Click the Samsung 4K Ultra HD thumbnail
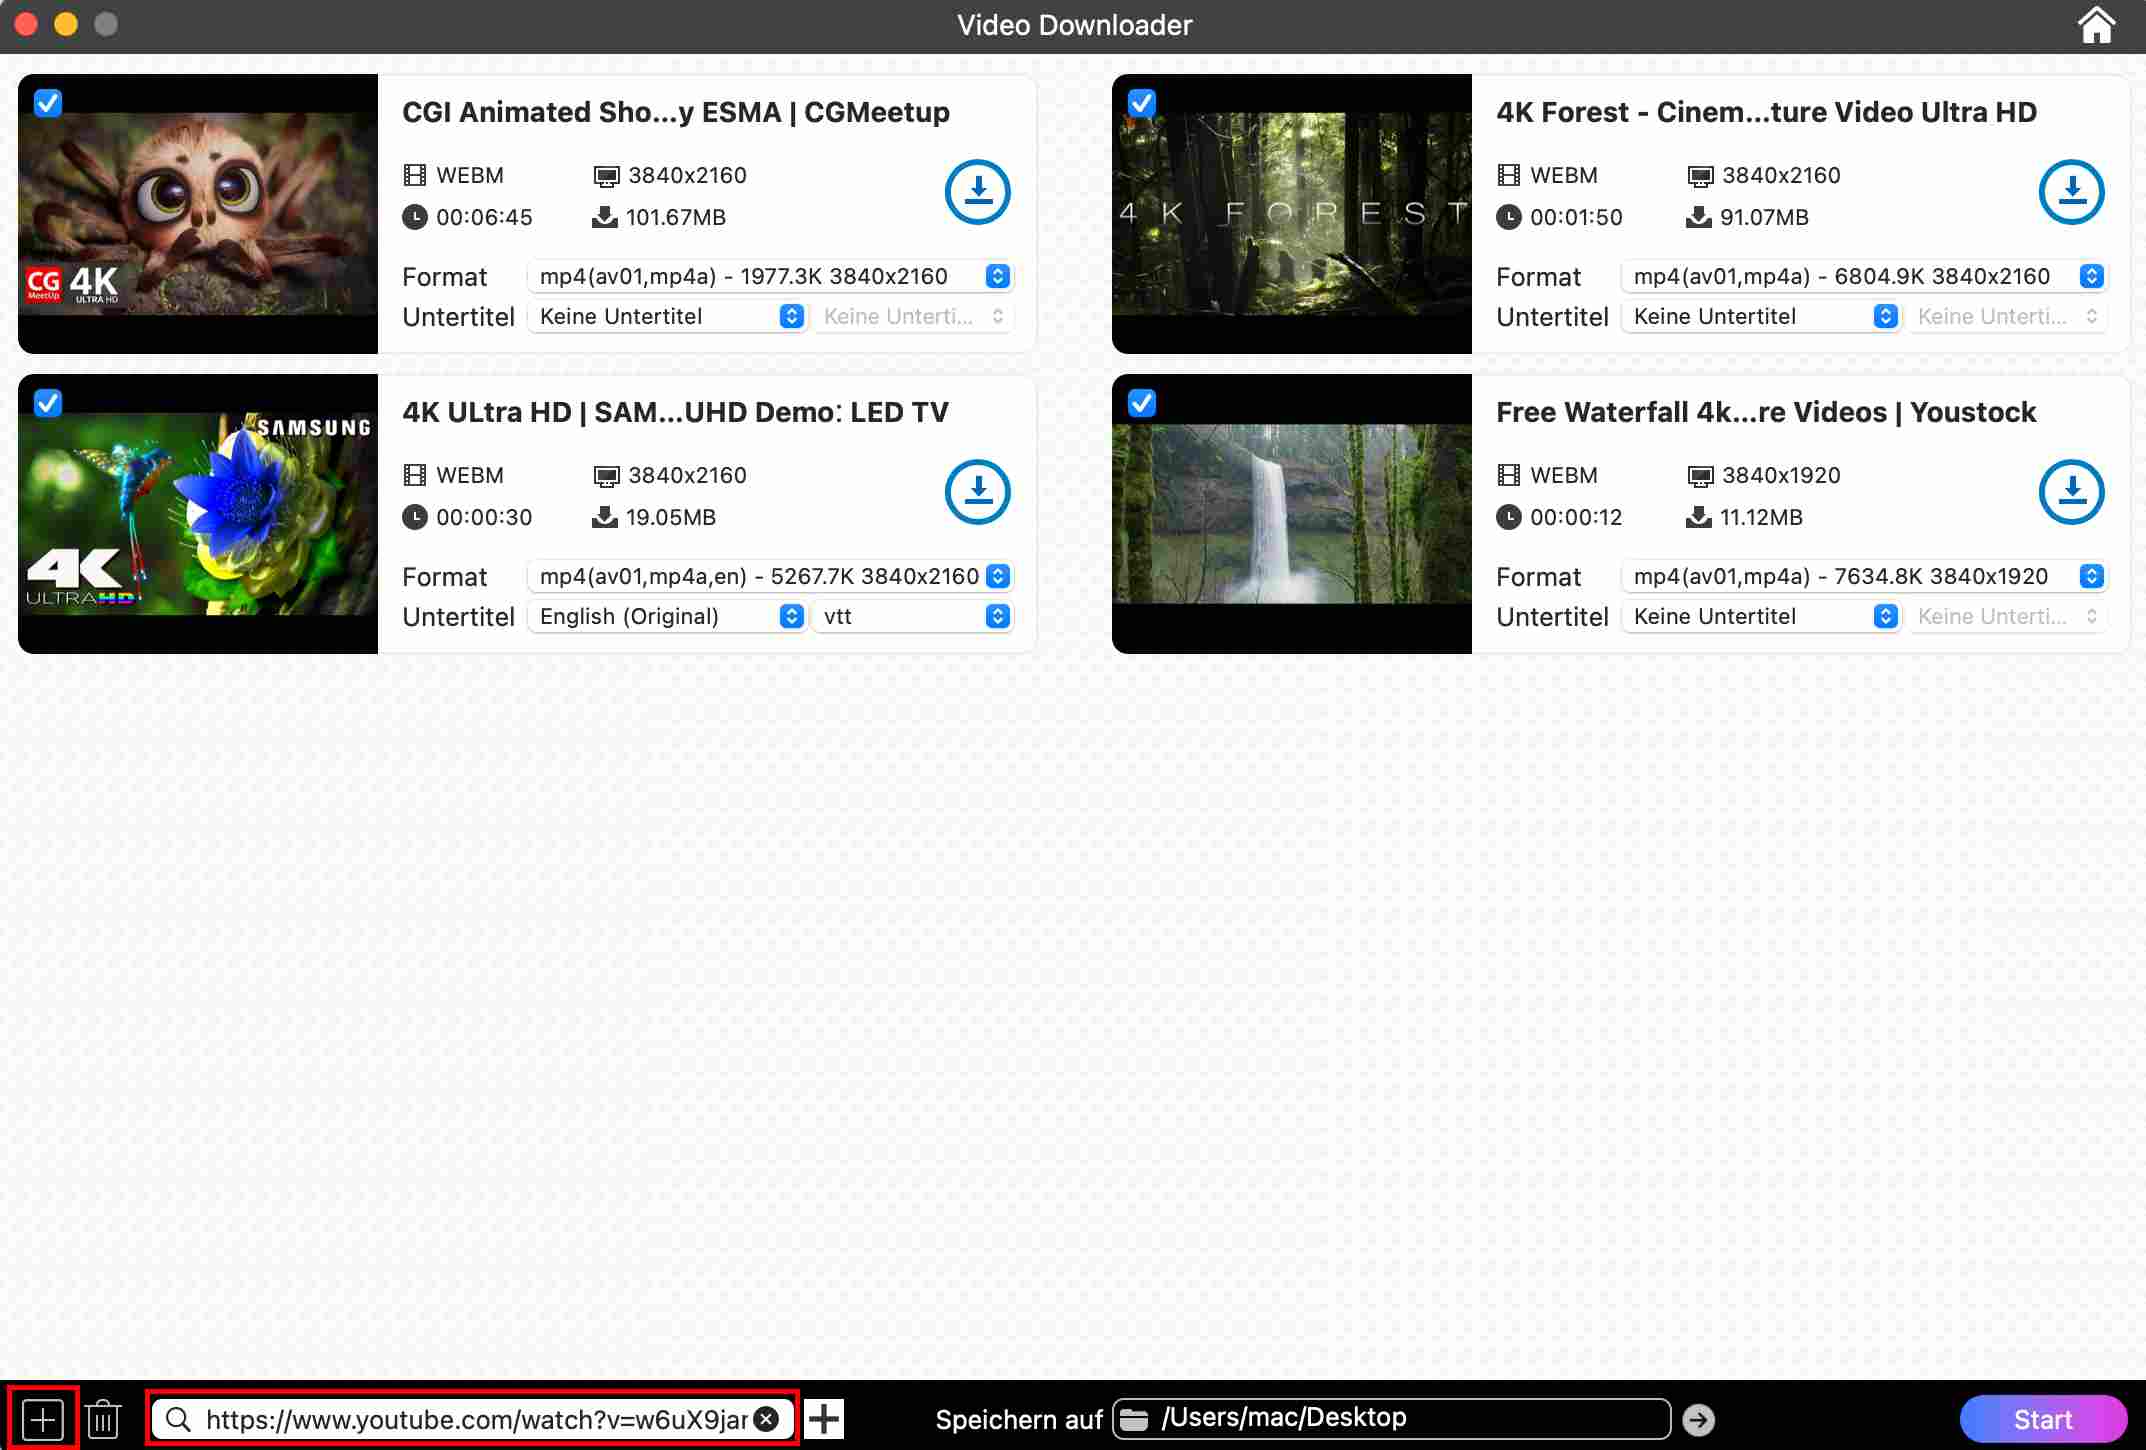 click(198, 513)
